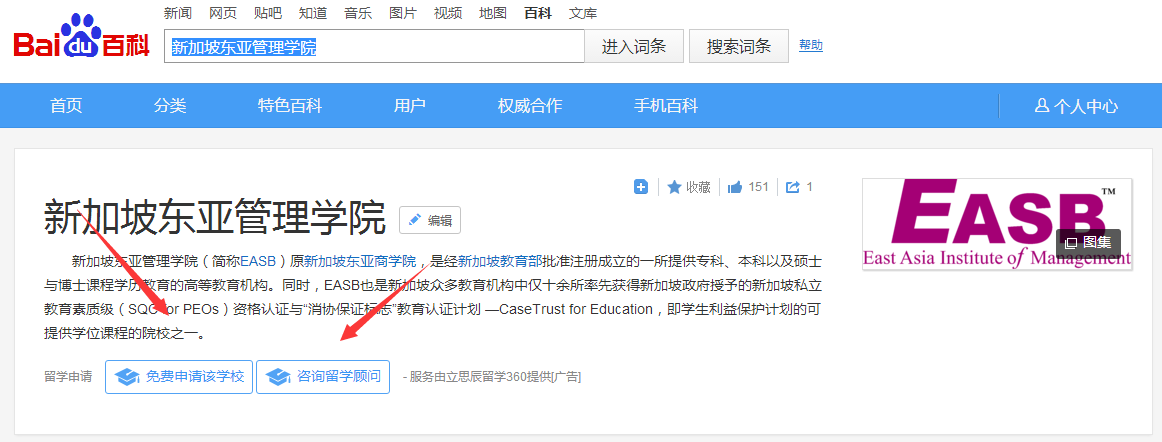Image resolution: width=1162 pixels, height=442 pixels.
Task: Open the 图集 gallery overlay
Action: (x=1088, y=243)
